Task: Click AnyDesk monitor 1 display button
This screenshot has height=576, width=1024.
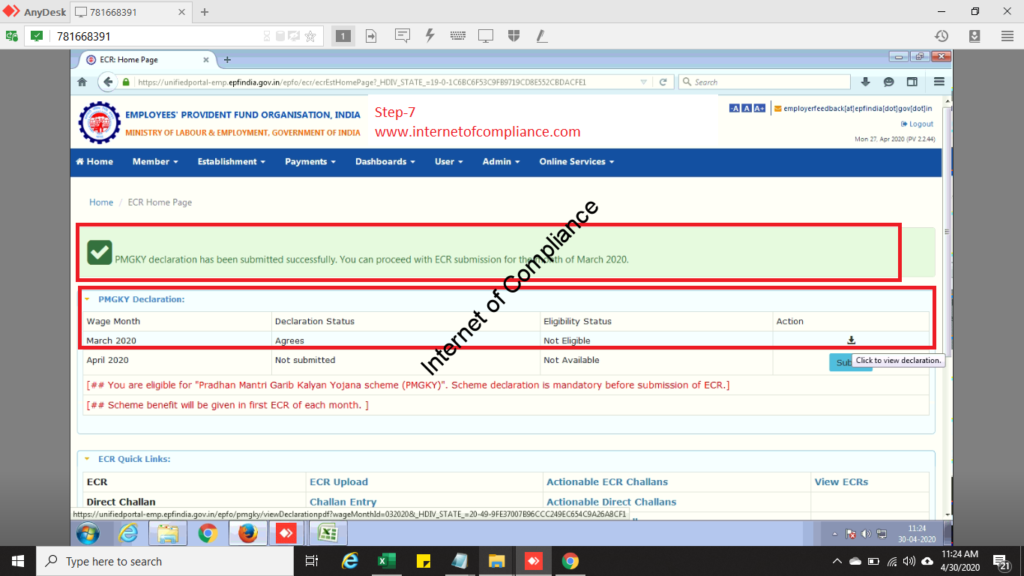Action: (343, 36)
